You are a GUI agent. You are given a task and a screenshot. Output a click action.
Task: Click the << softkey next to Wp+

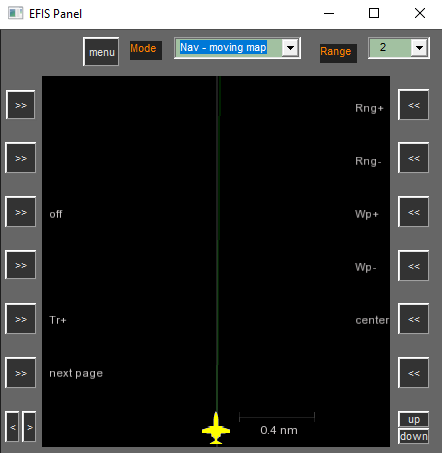tap(413, 212)
